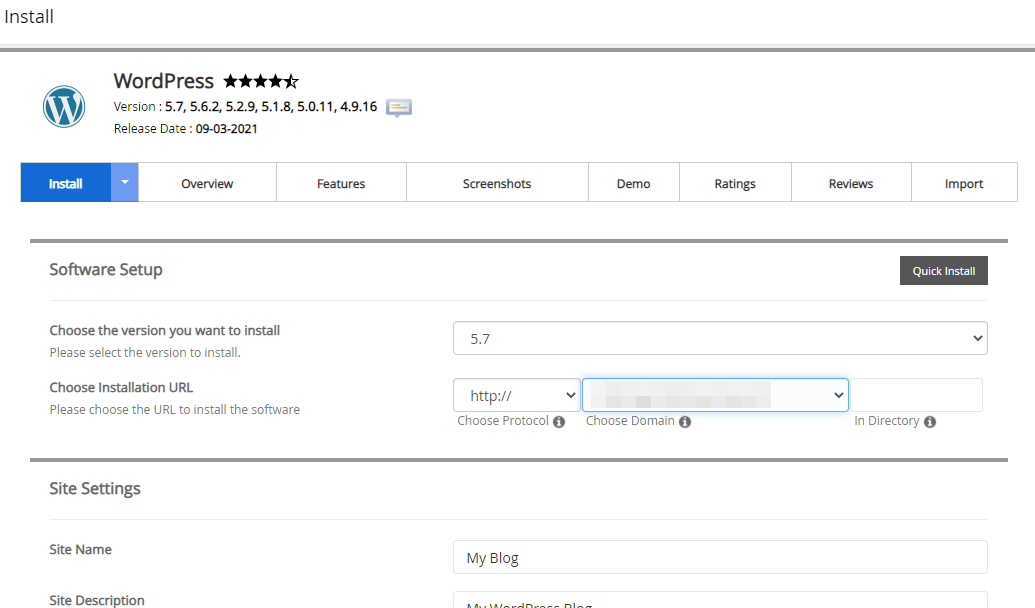1035x608 pixels.
Task: Switch to the Overview tab
Action: click(207, 182)
